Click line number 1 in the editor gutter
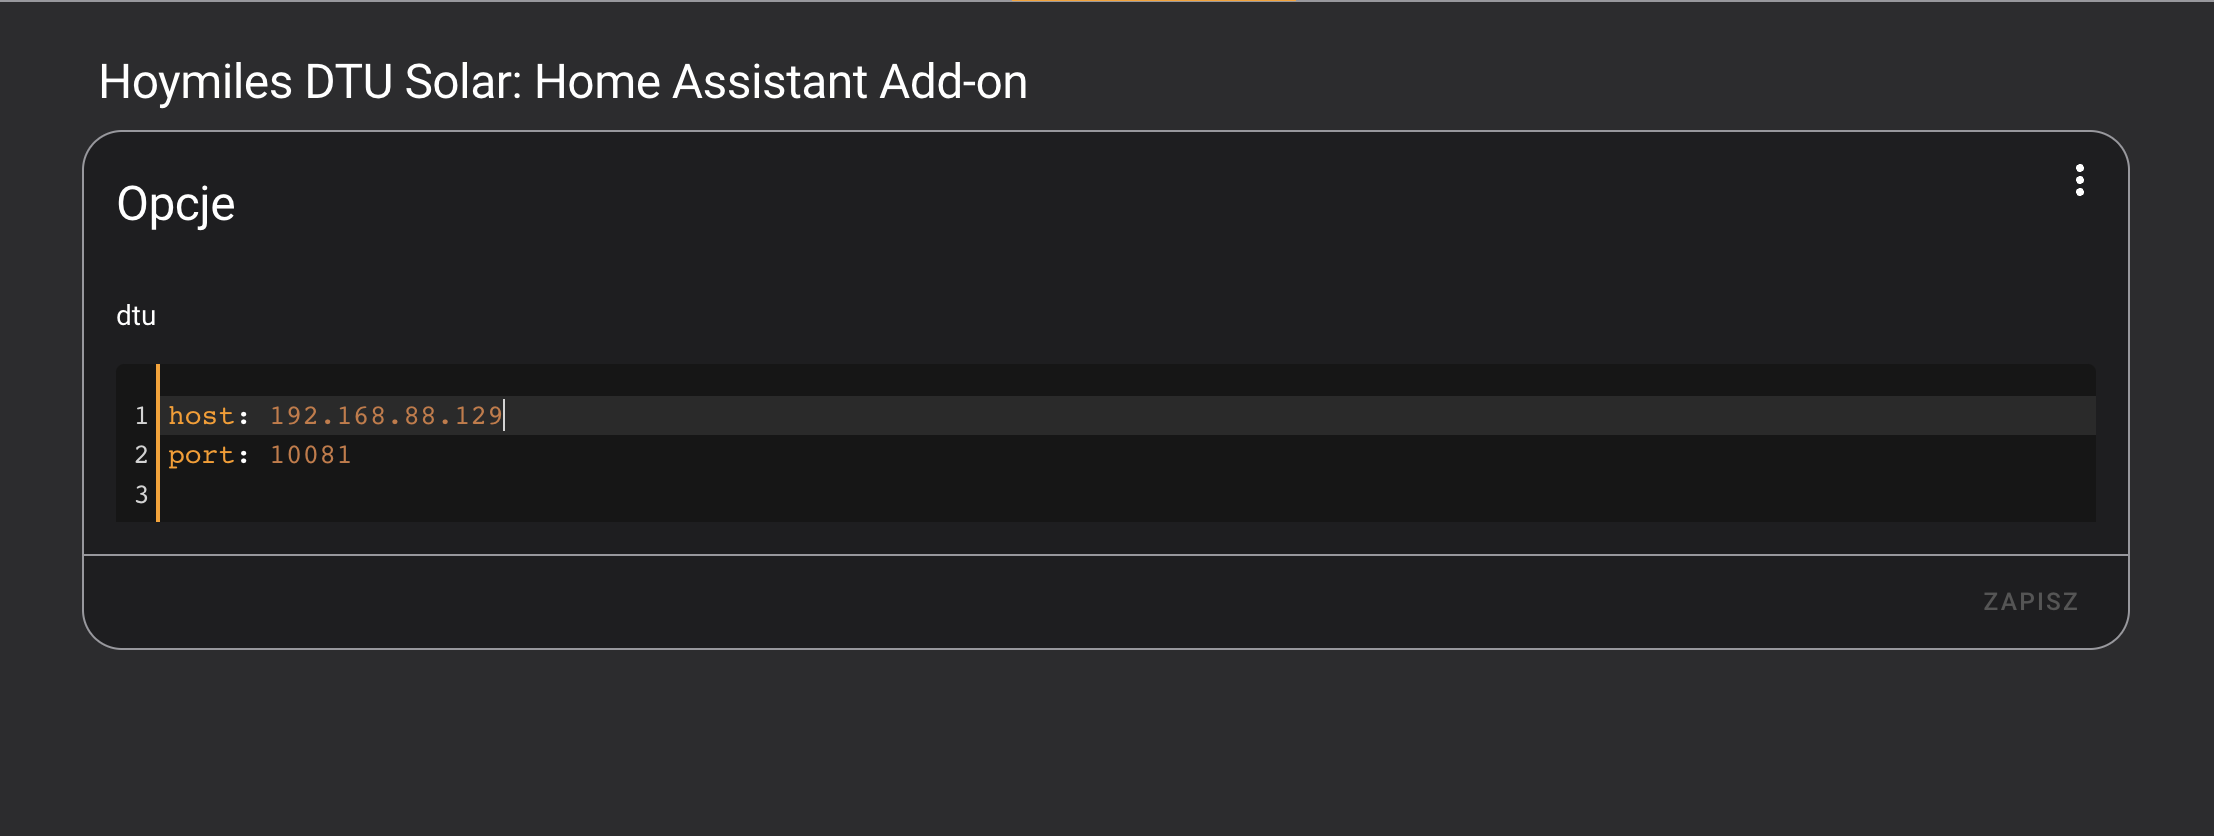2214x836 pixels. click(x=141, y=416)
